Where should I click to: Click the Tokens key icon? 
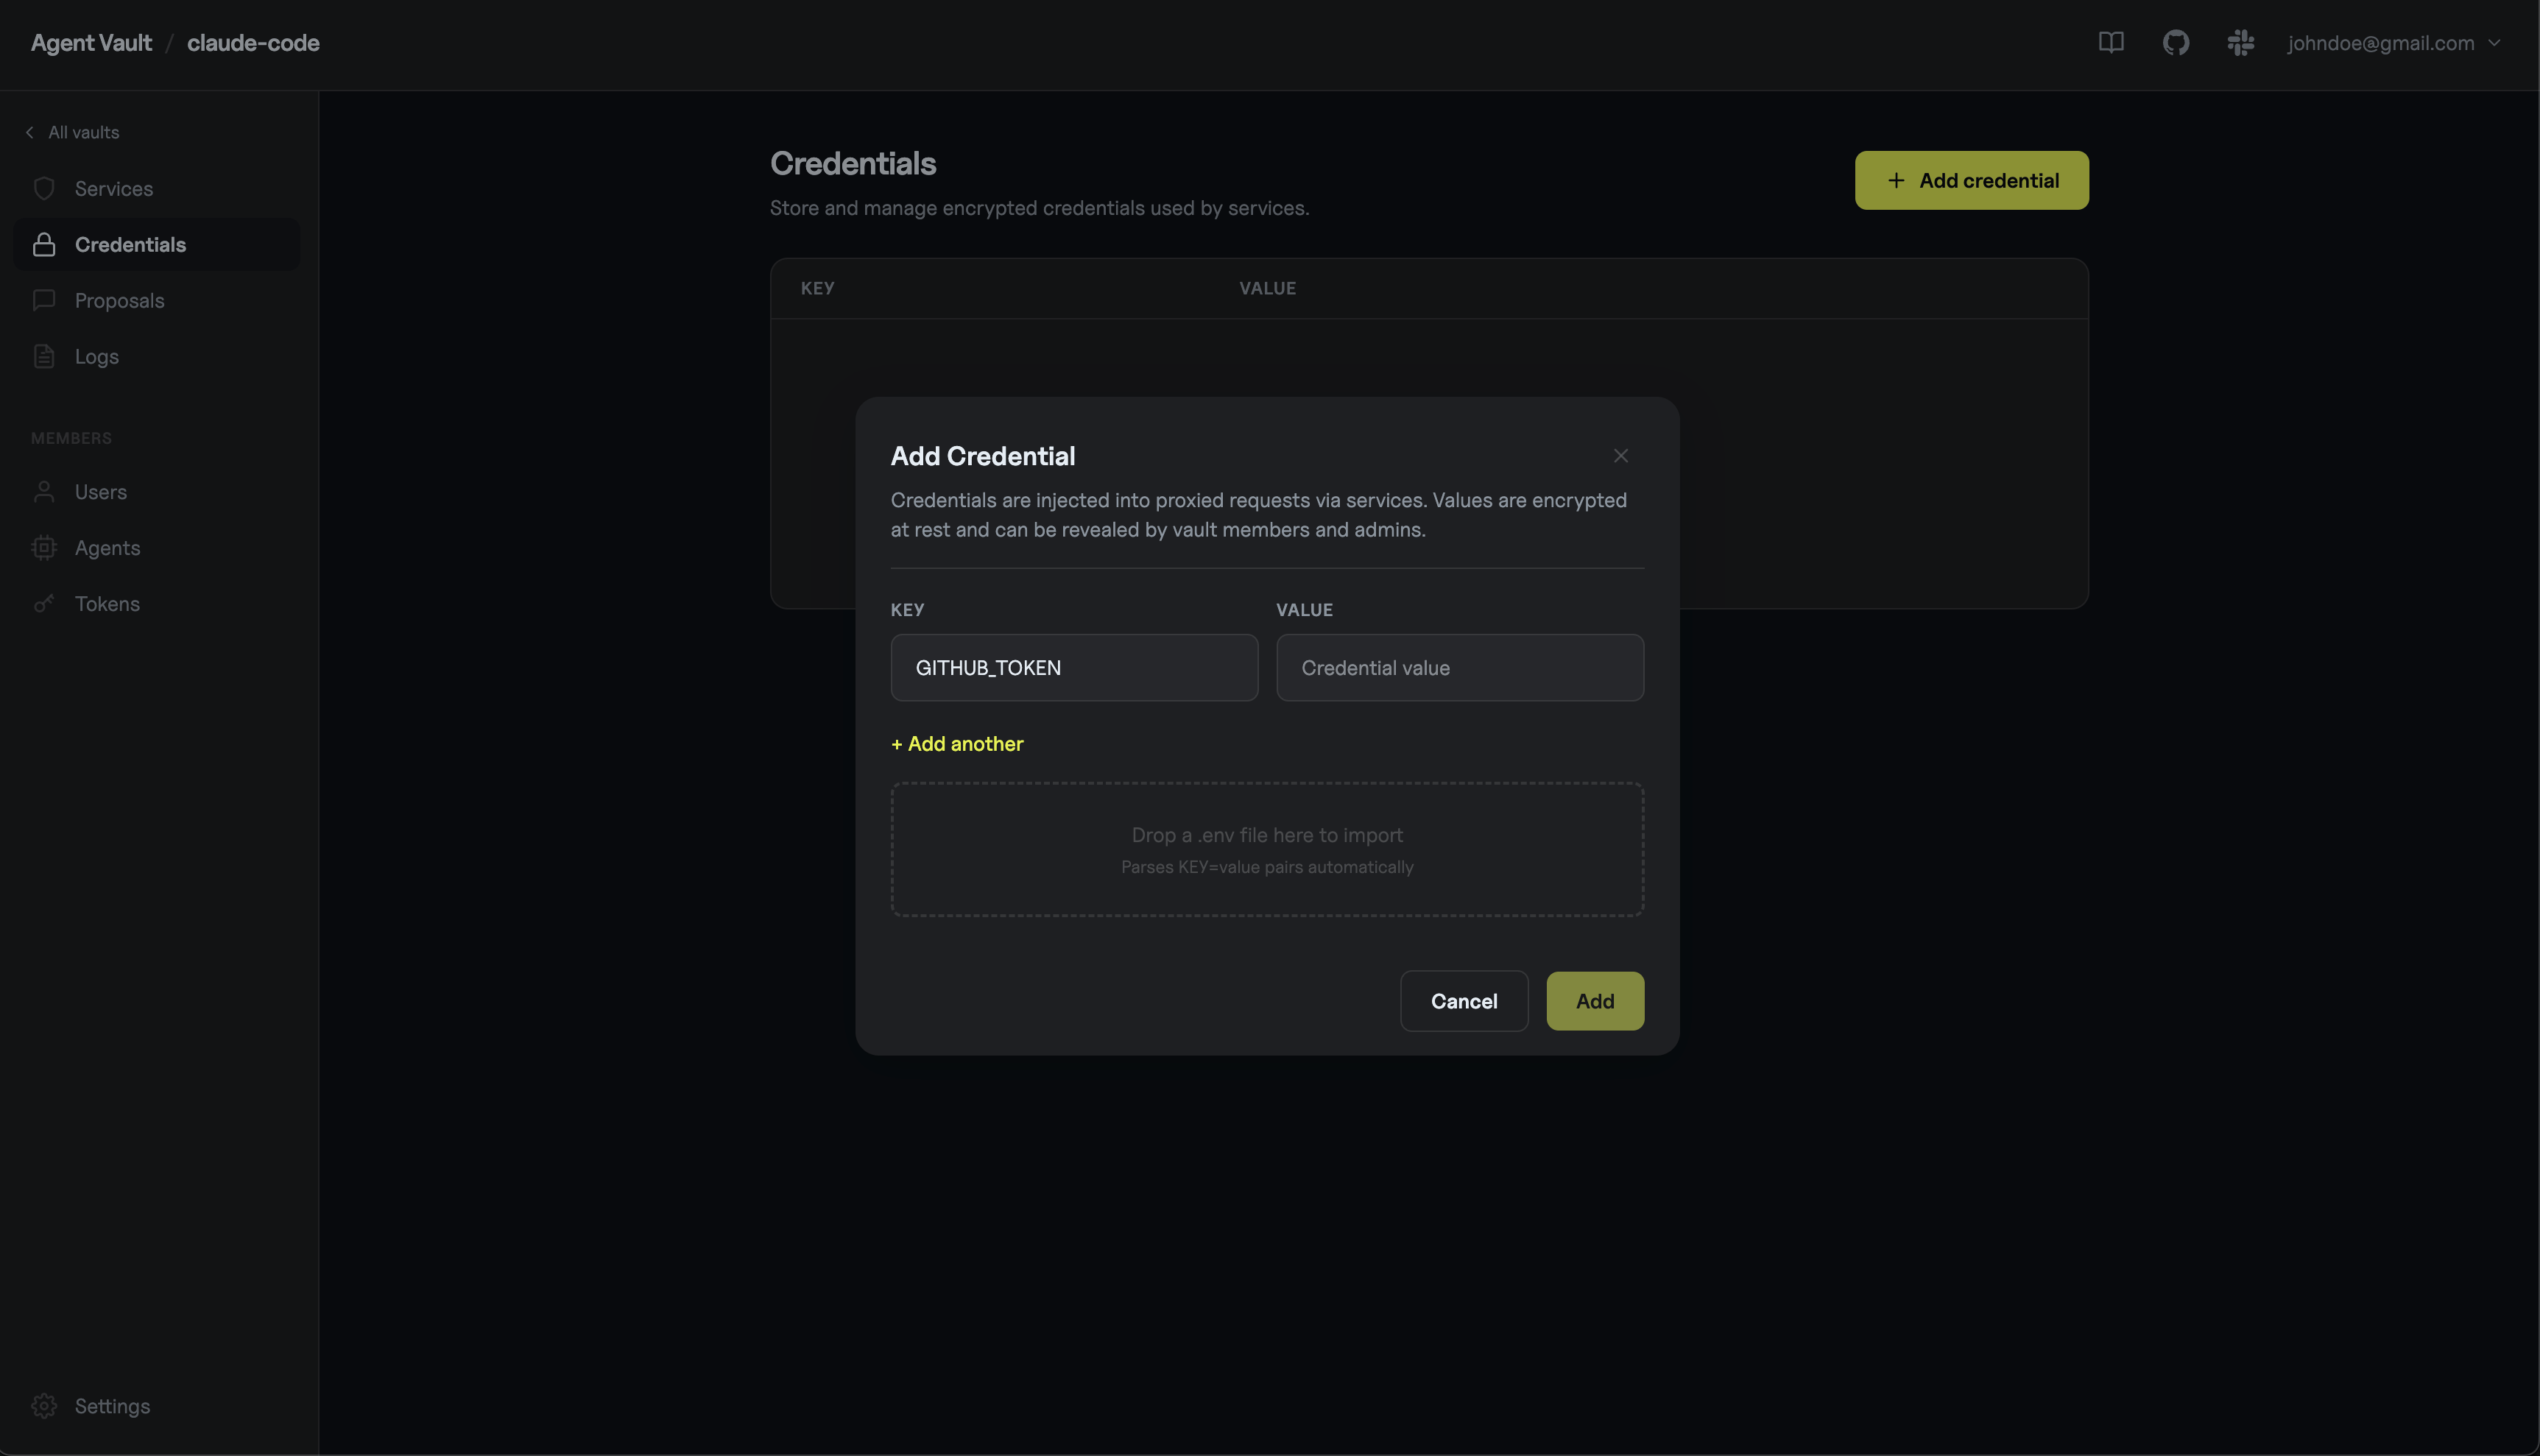click(x=44, y=604)
